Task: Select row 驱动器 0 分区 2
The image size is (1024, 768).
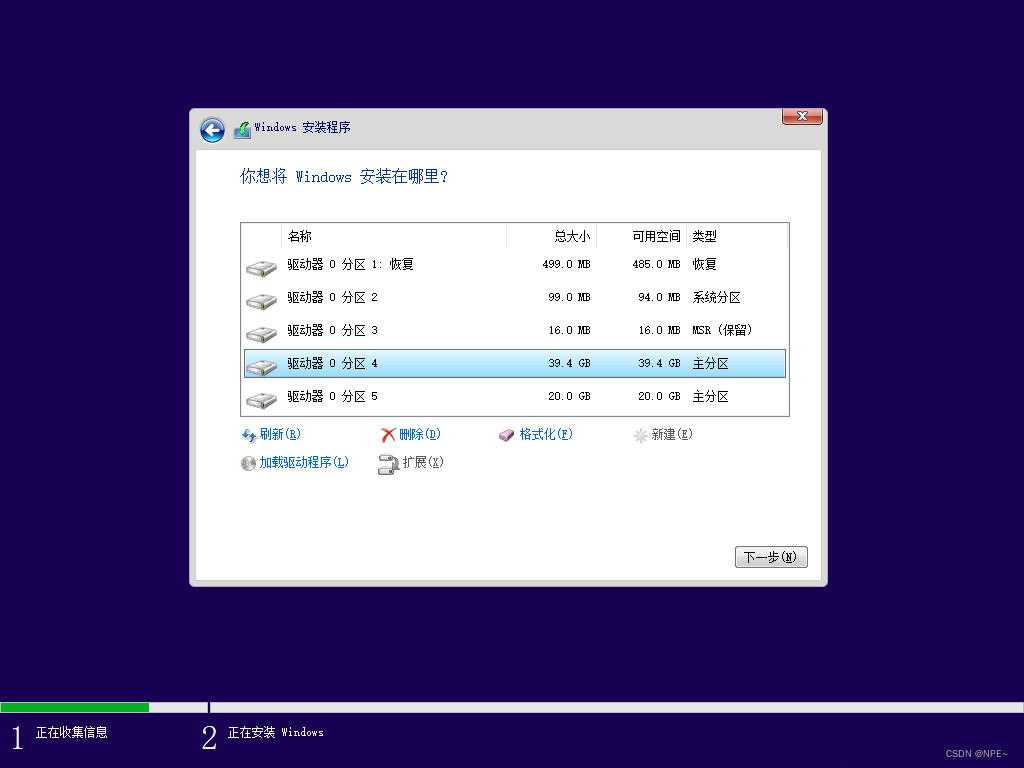Action: point(515,298)
